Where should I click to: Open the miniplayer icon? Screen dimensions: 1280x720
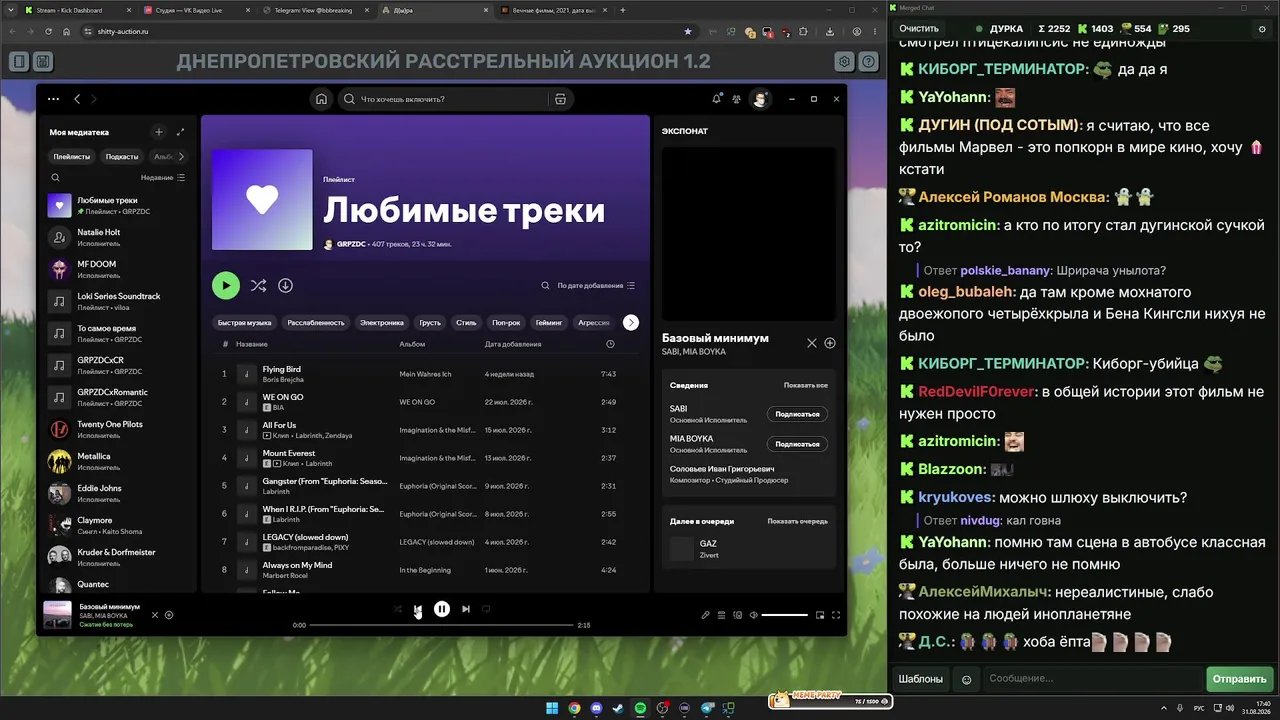tap(820, 615)
